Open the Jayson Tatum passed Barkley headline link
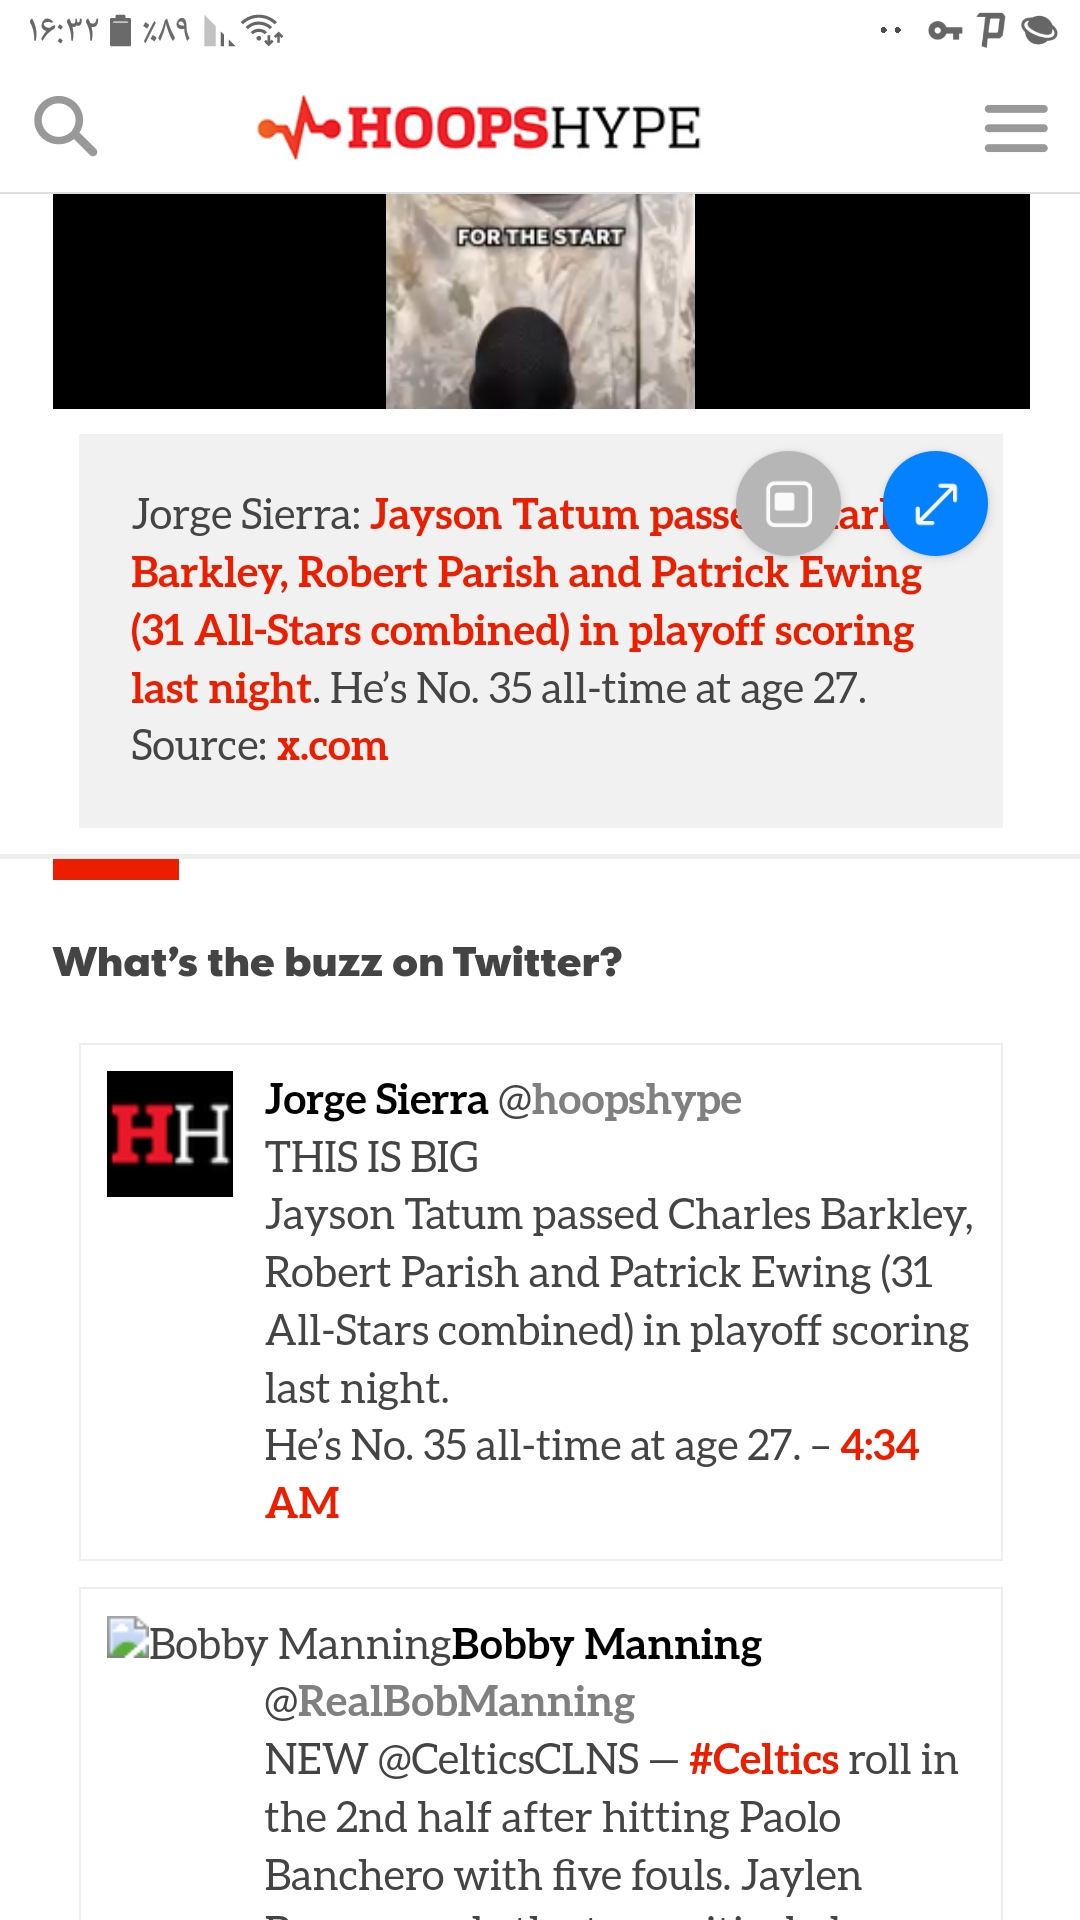1080x1920 pixels. (526, 601)
